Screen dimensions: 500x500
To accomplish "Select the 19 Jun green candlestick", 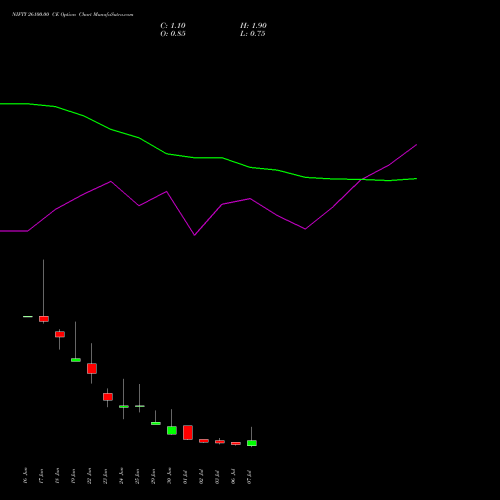I will pyautogui.click(x=76, y=360).
